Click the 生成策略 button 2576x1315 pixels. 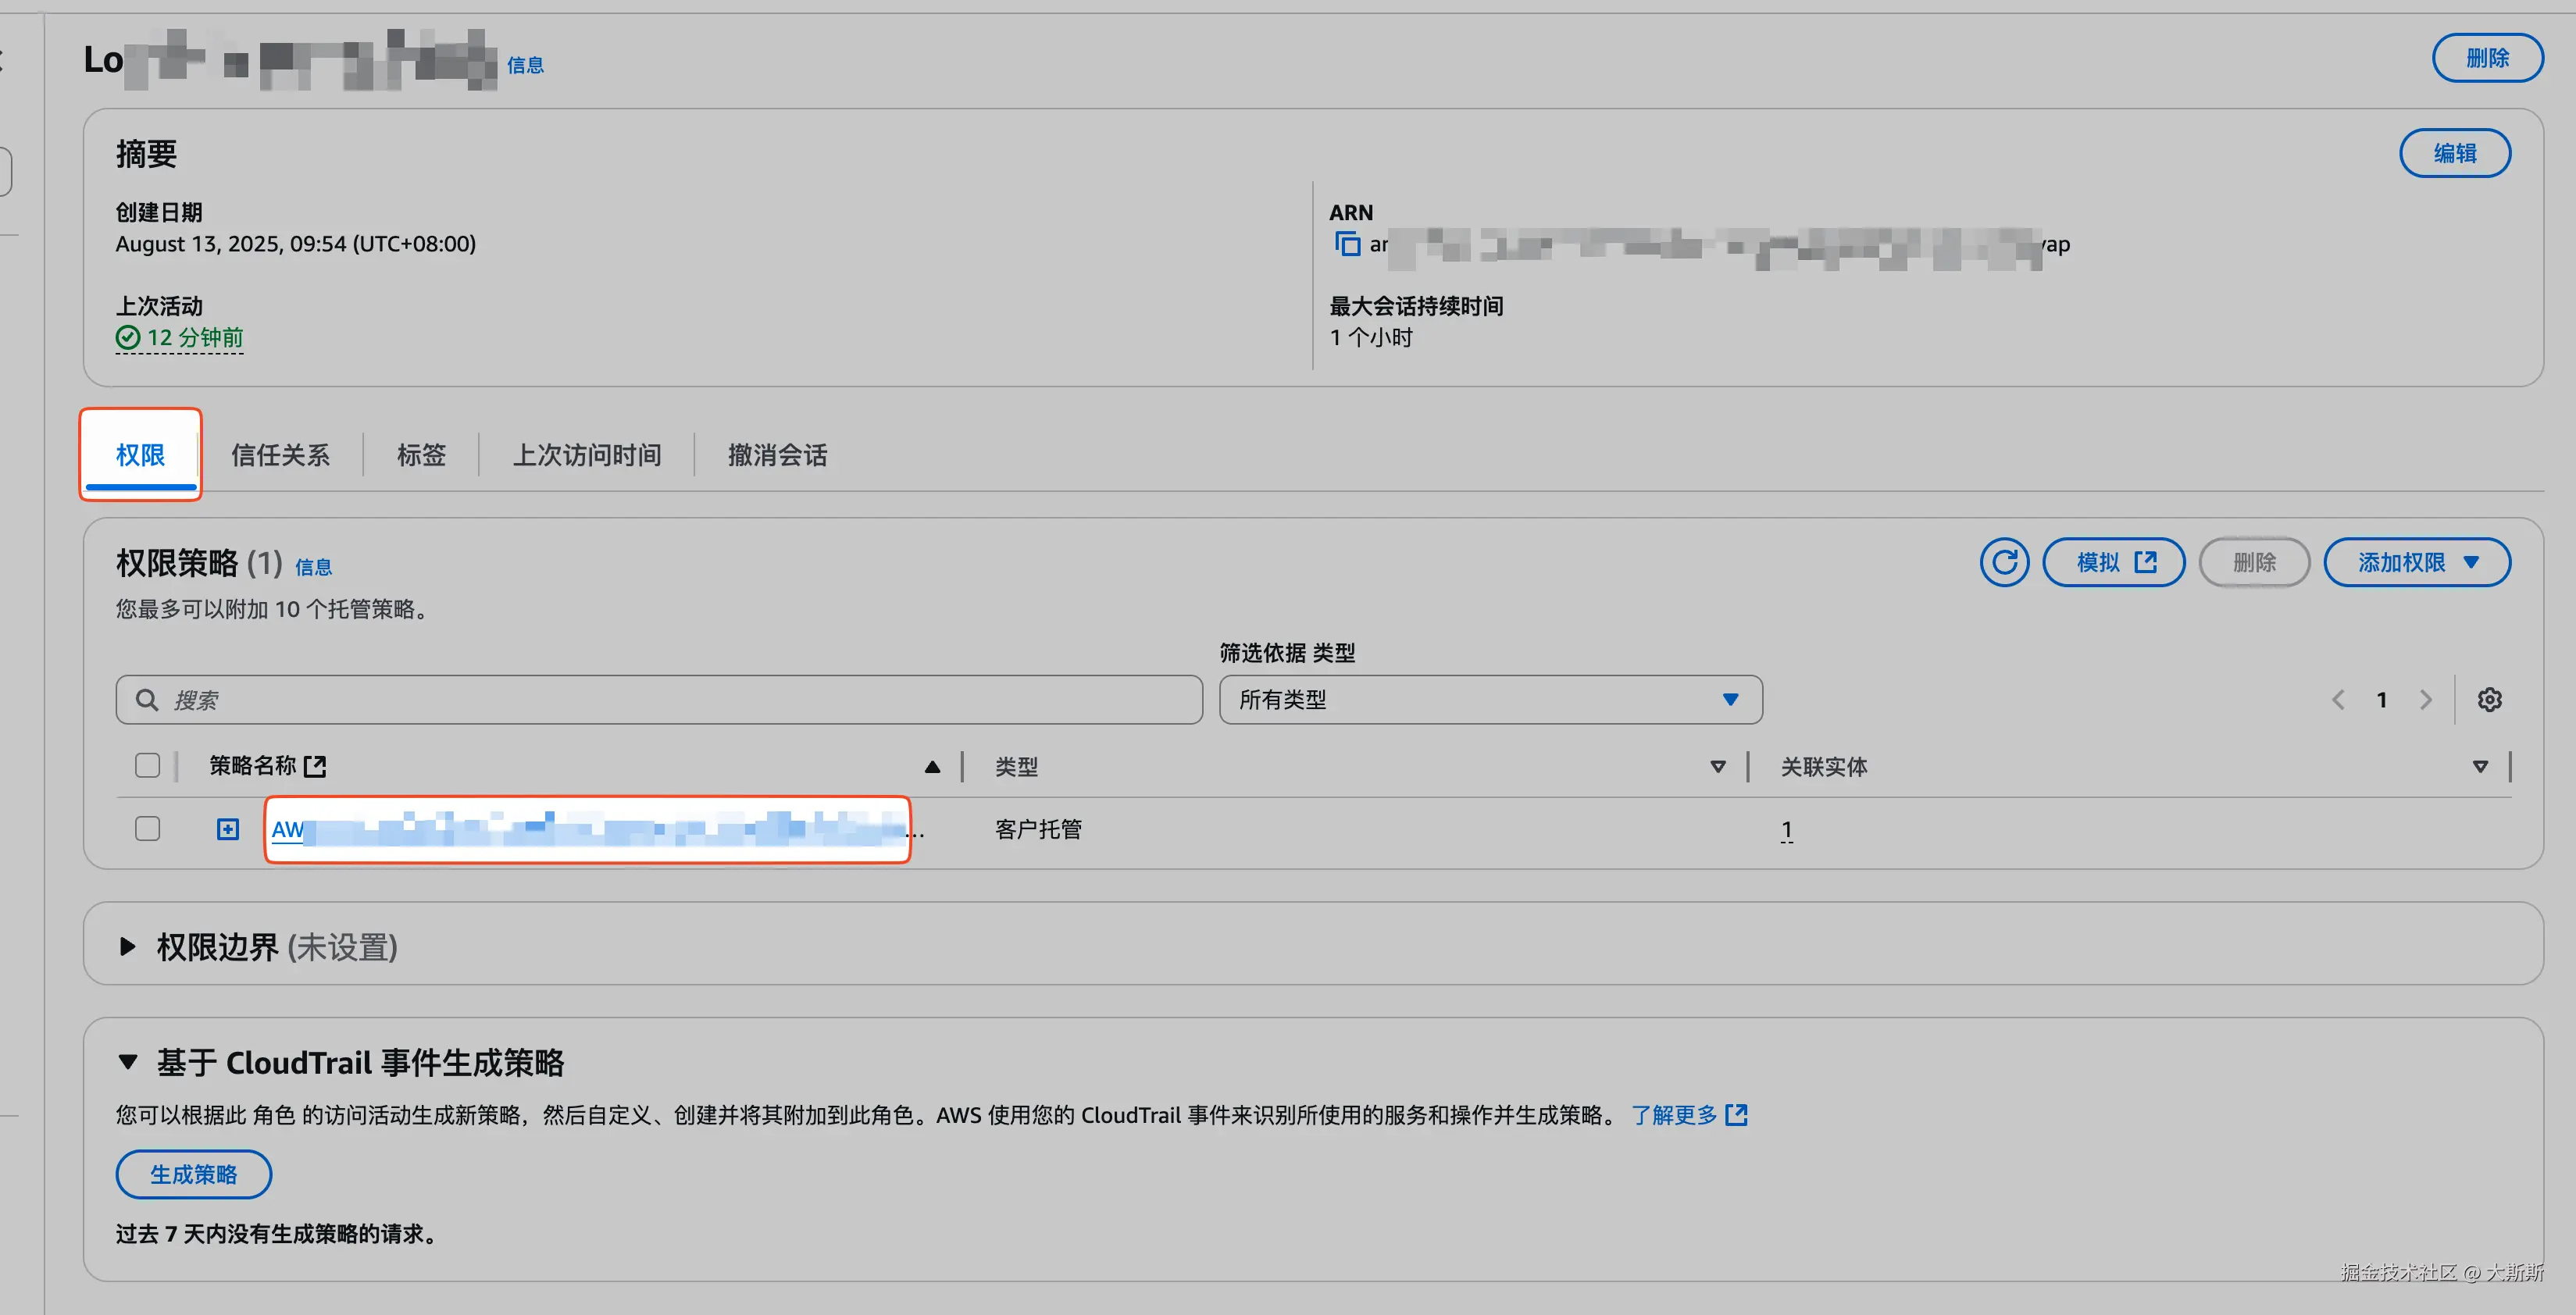pyautogui.click(x=193, y=1174)
